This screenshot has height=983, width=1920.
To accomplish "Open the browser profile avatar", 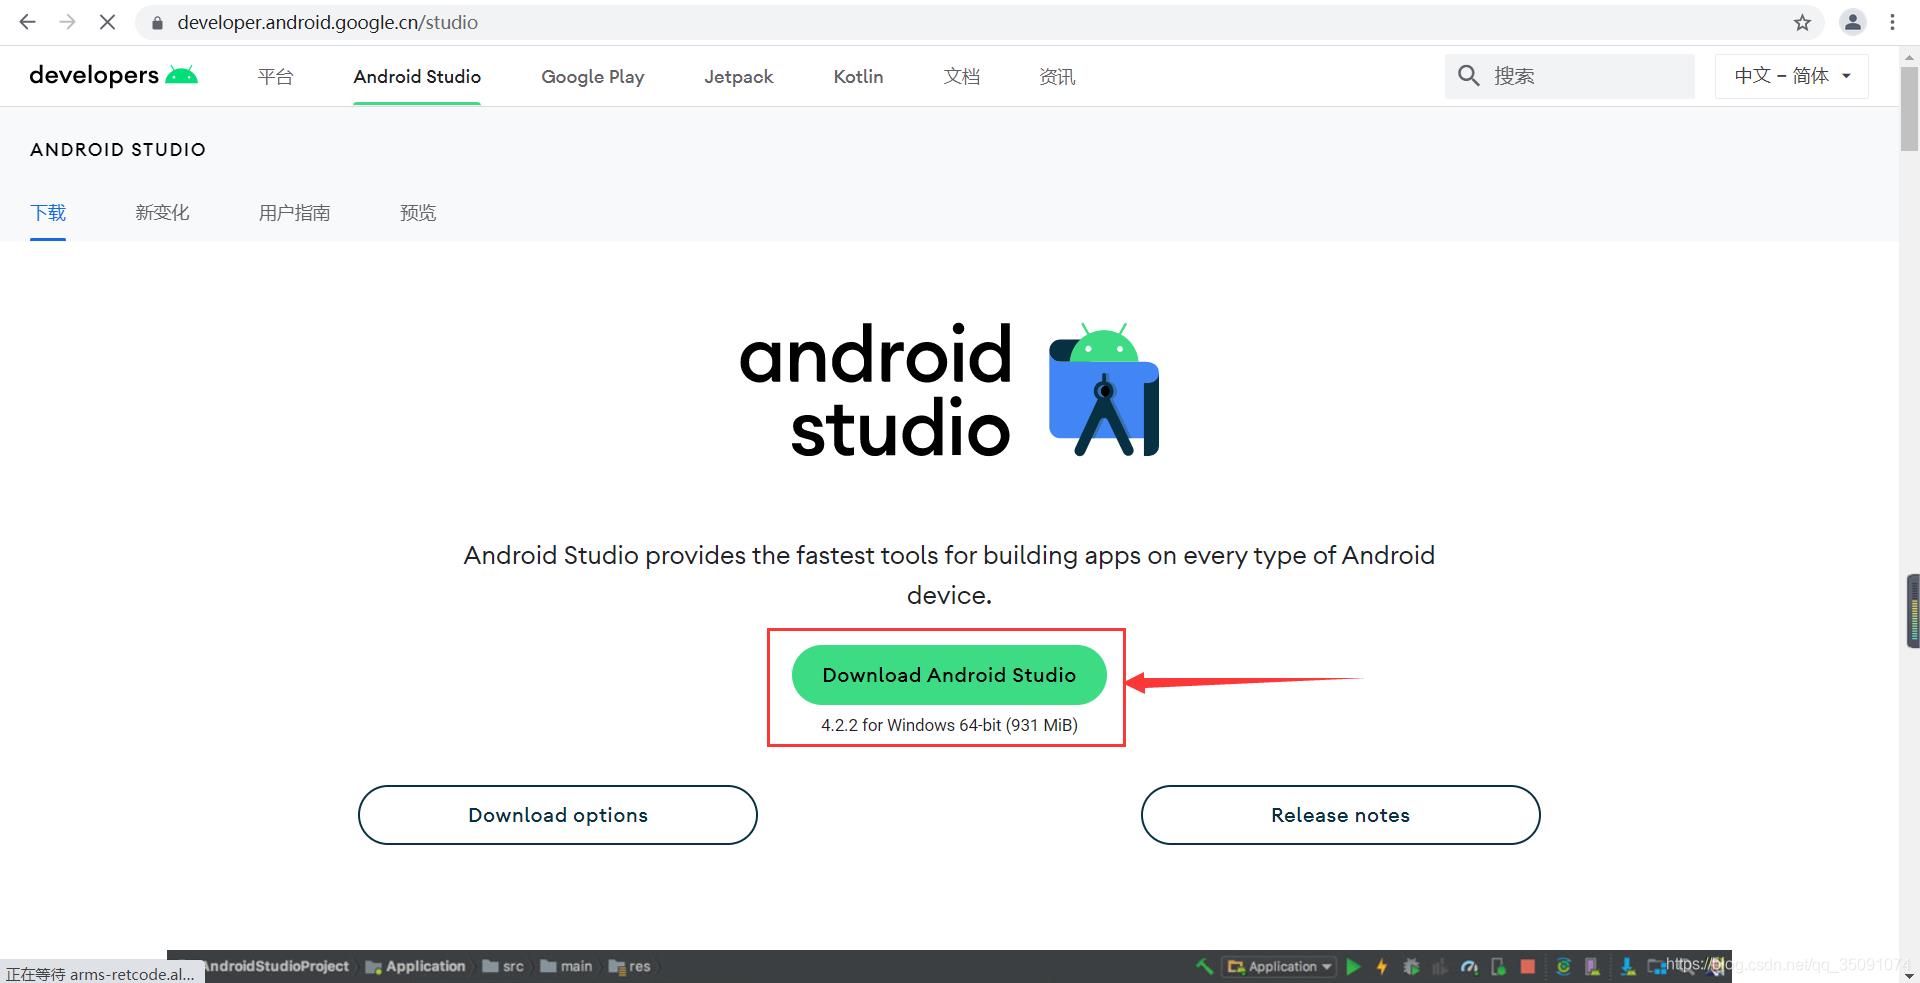I will click(x=1852, y=22).
